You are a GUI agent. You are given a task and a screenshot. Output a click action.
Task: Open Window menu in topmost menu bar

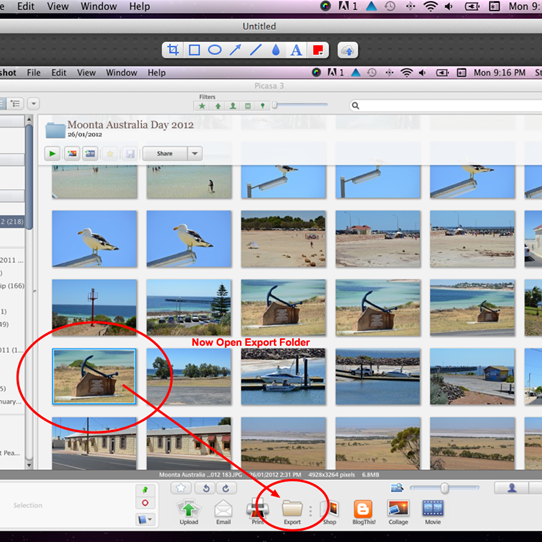[x=99, y=6]
